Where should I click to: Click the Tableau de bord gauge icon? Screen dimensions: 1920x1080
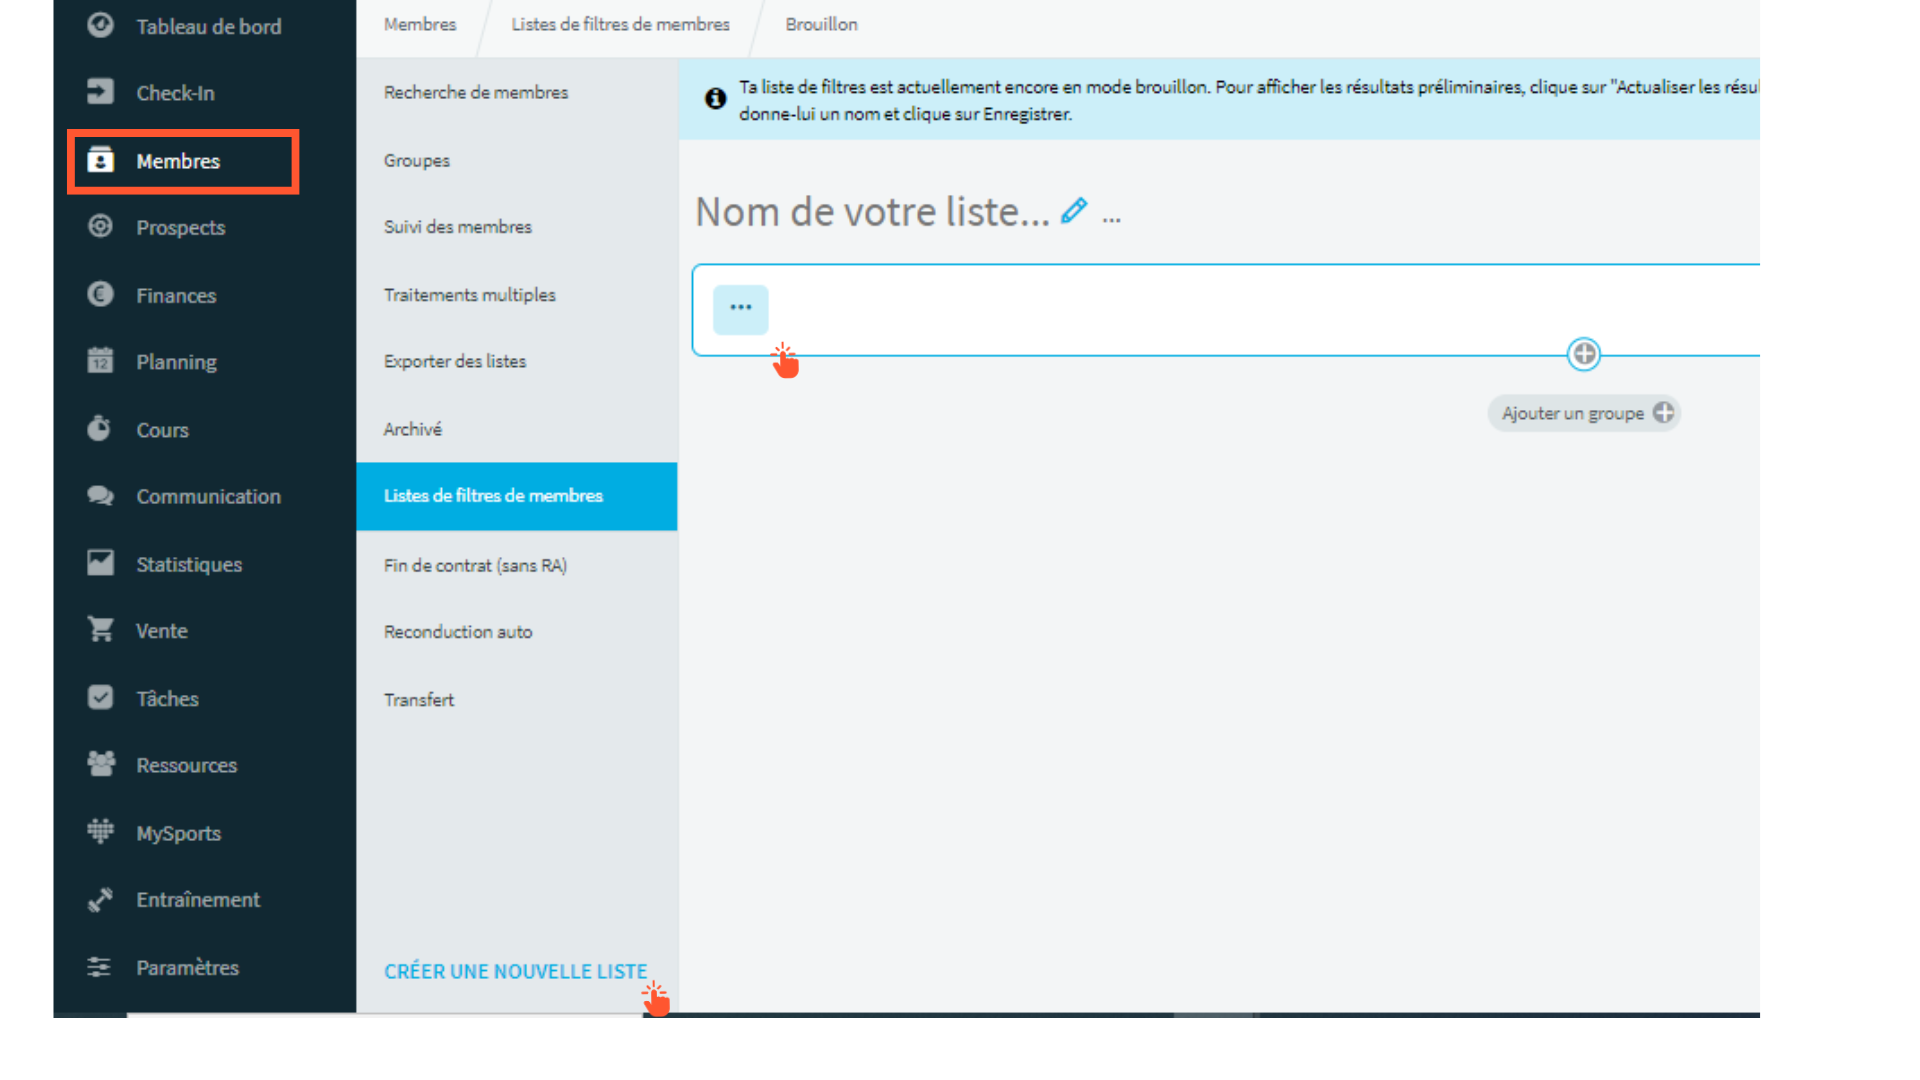coord(100,25)
